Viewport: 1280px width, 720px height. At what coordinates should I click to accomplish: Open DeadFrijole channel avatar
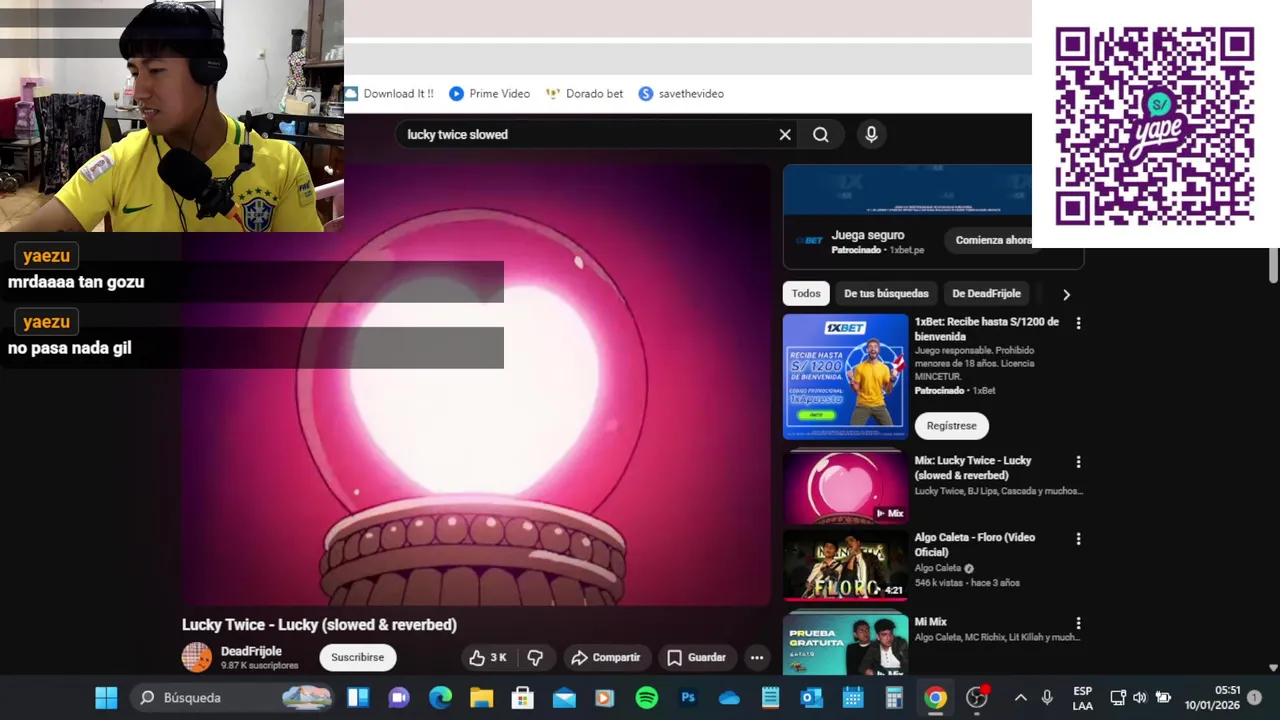pyautogui.click(x=197, y=657)
